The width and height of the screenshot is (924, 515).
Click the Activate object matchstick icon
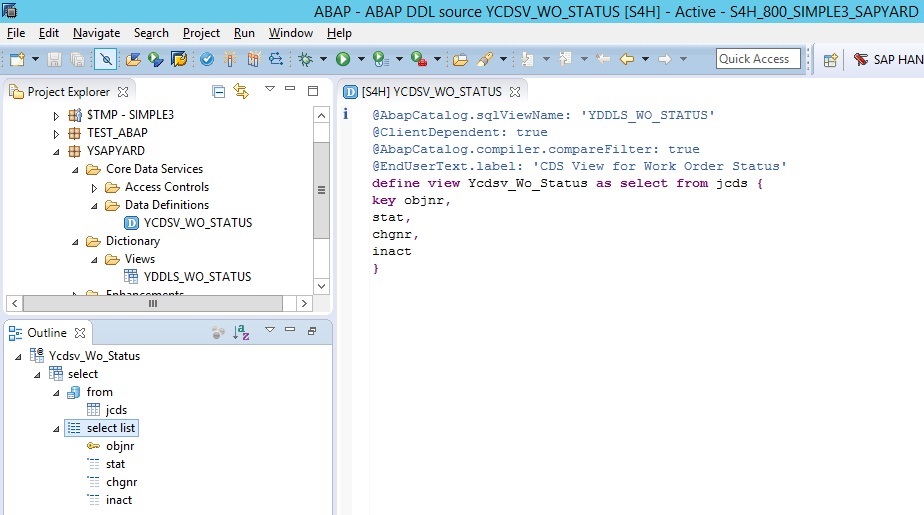(x=230, y=59)
